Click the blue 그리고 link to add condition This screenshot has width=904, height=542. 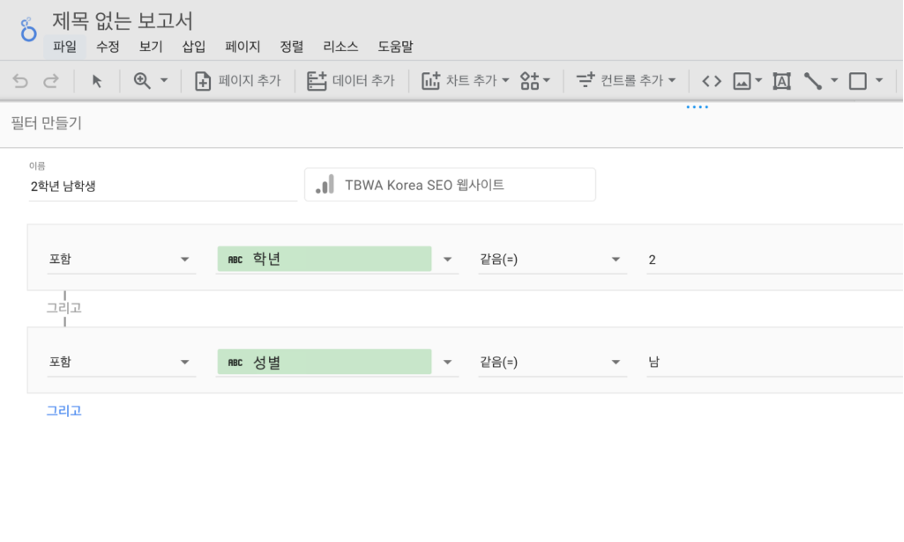click(64, 411)
